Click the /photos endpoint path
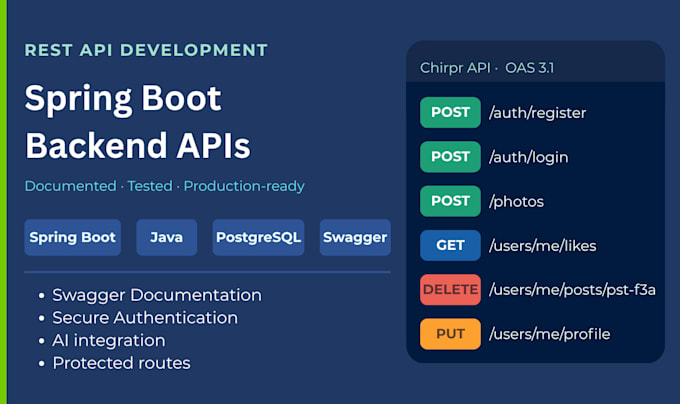This screenshot has width=680, height=404. [516, 202]
